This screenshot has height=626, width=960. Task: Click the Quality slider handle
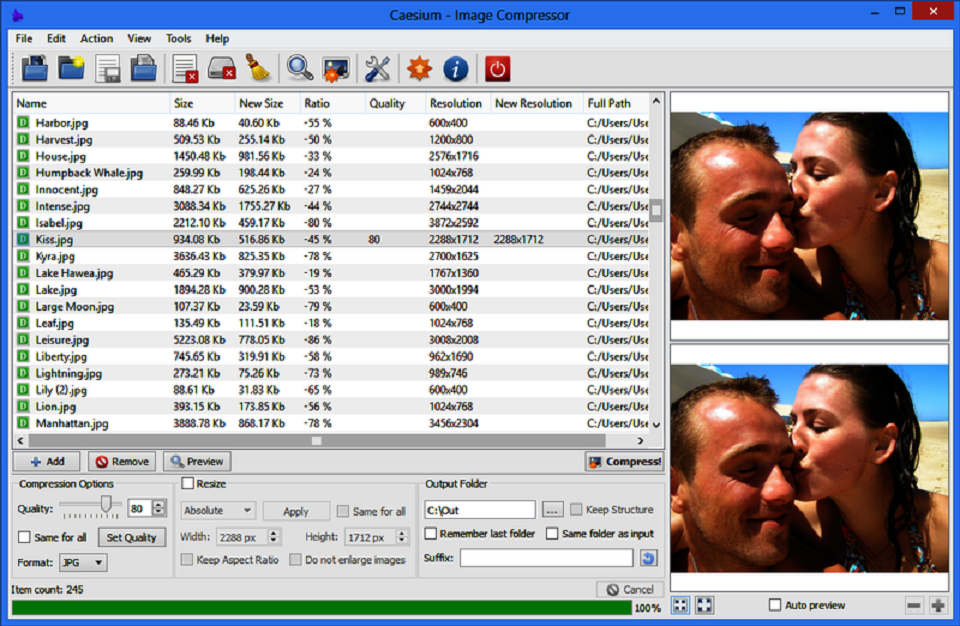[107, 504]
